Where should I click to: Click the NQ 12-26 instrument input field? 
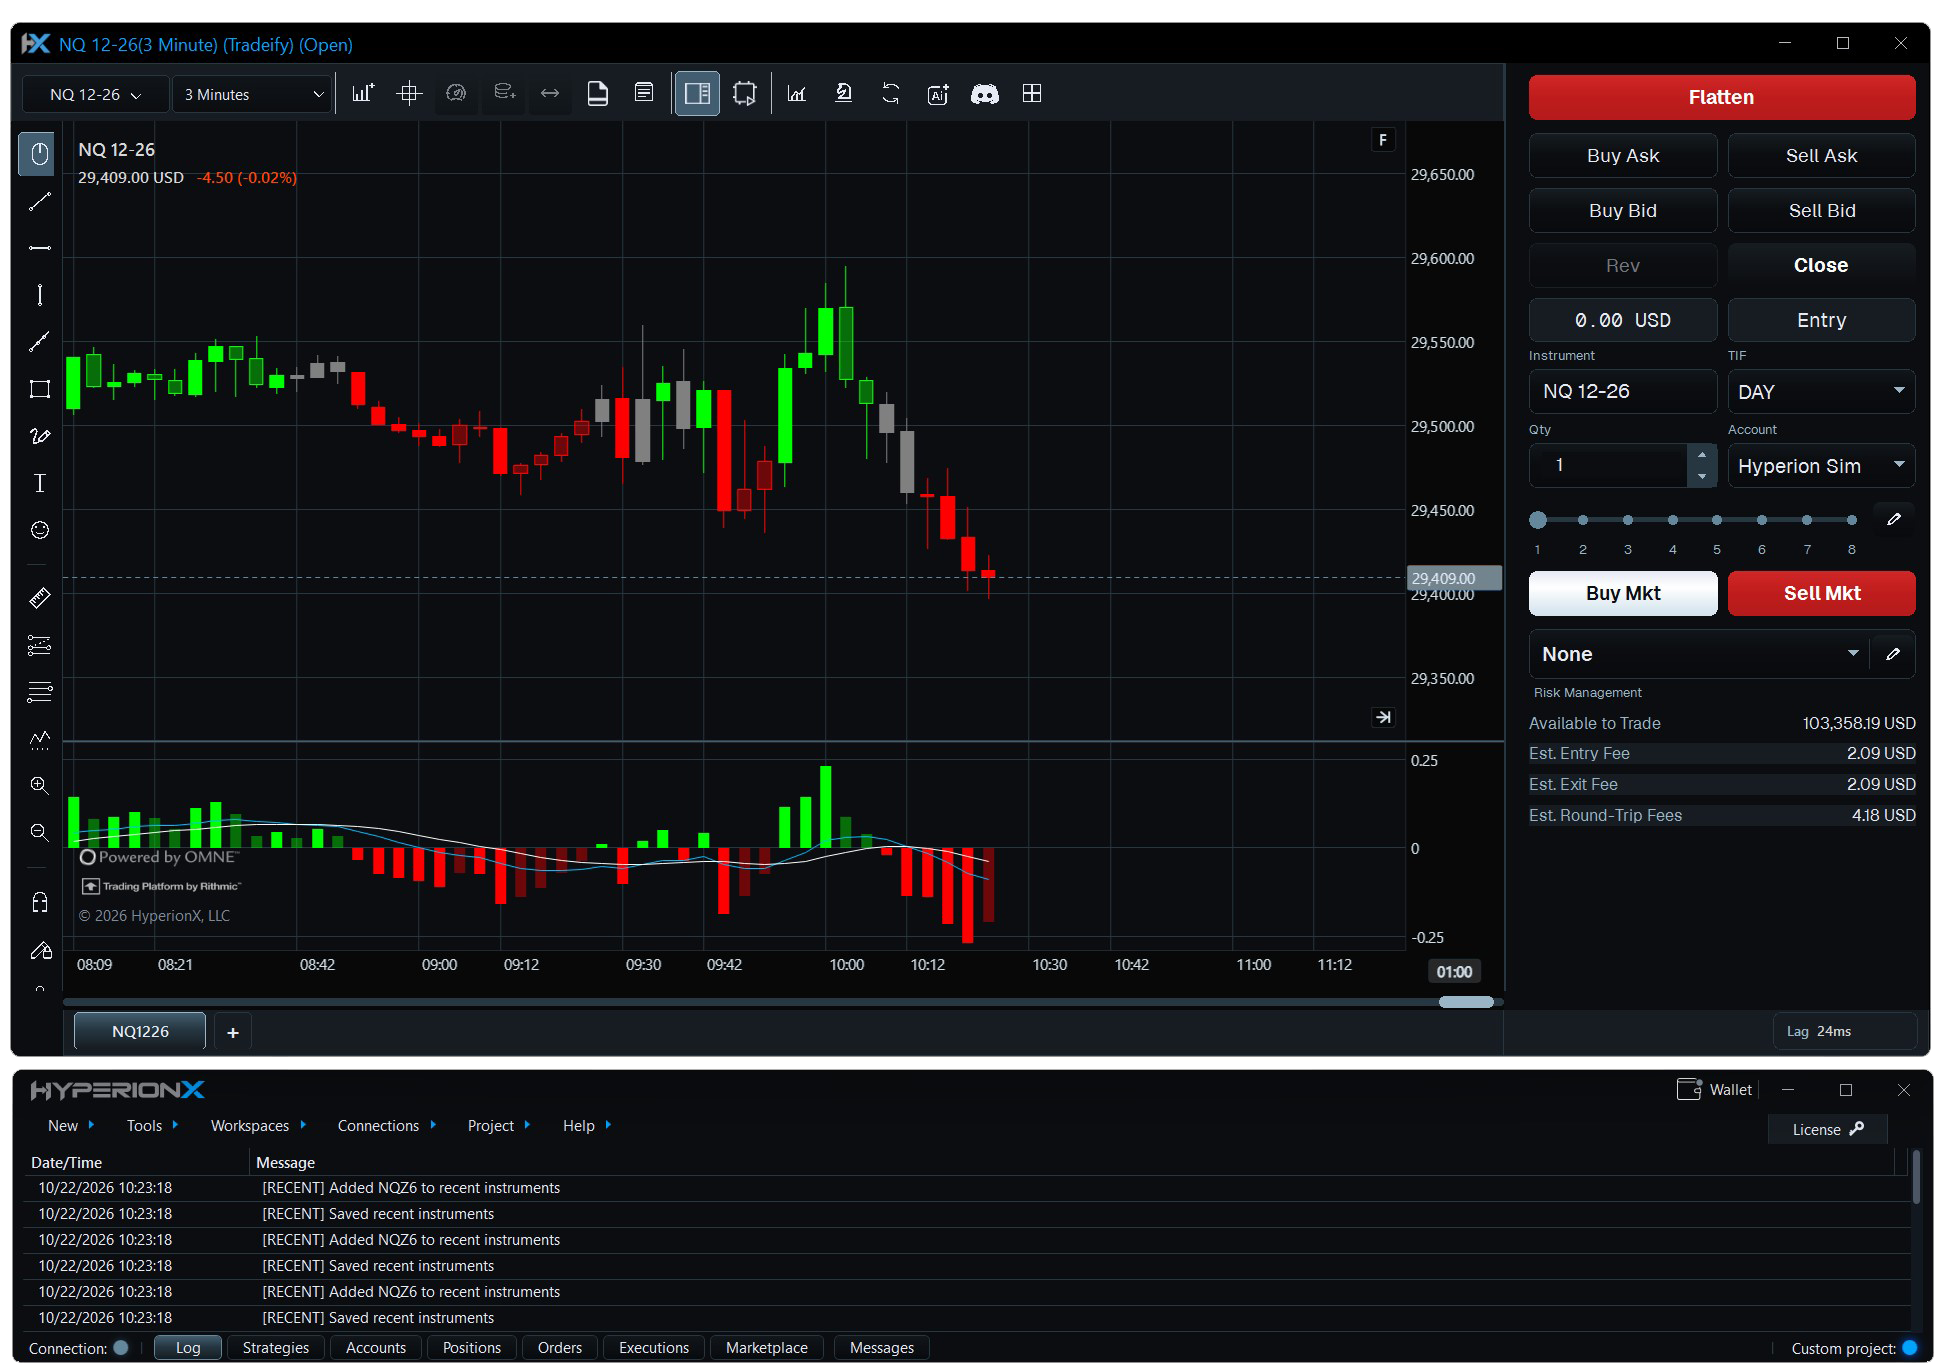click(x=1622, y=391)
